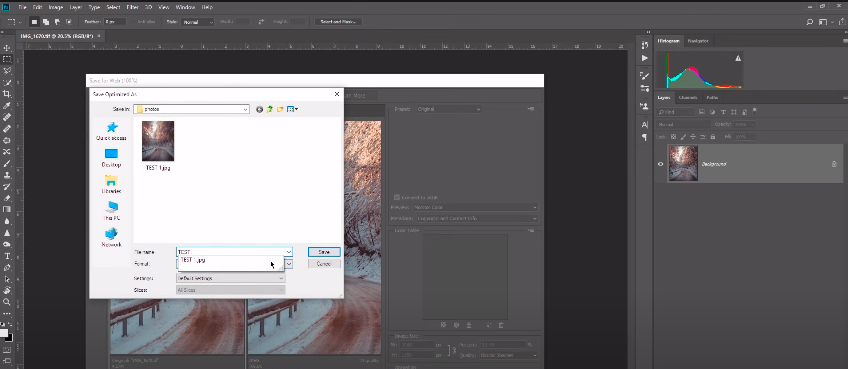The image size is (848, 369).
Task: Select the New selection mode icon
Action: pos(35,22)
